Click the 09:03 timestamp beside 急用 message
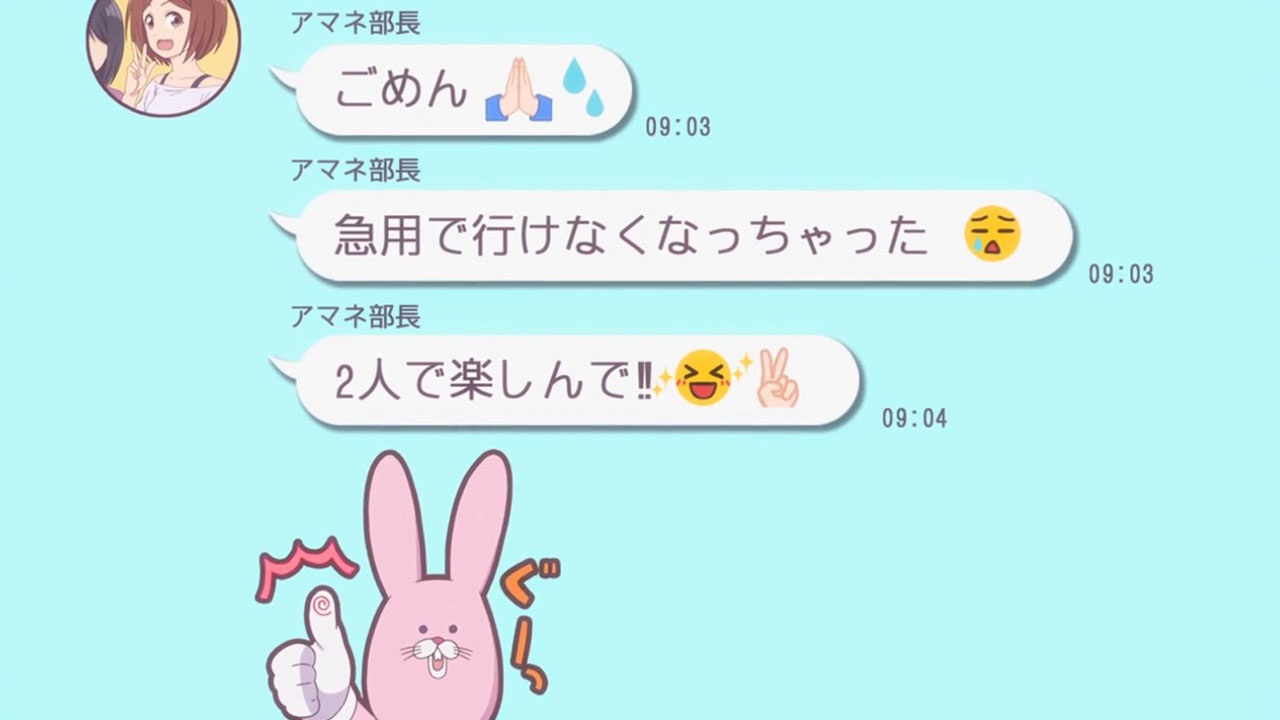 coord(1121,273)
